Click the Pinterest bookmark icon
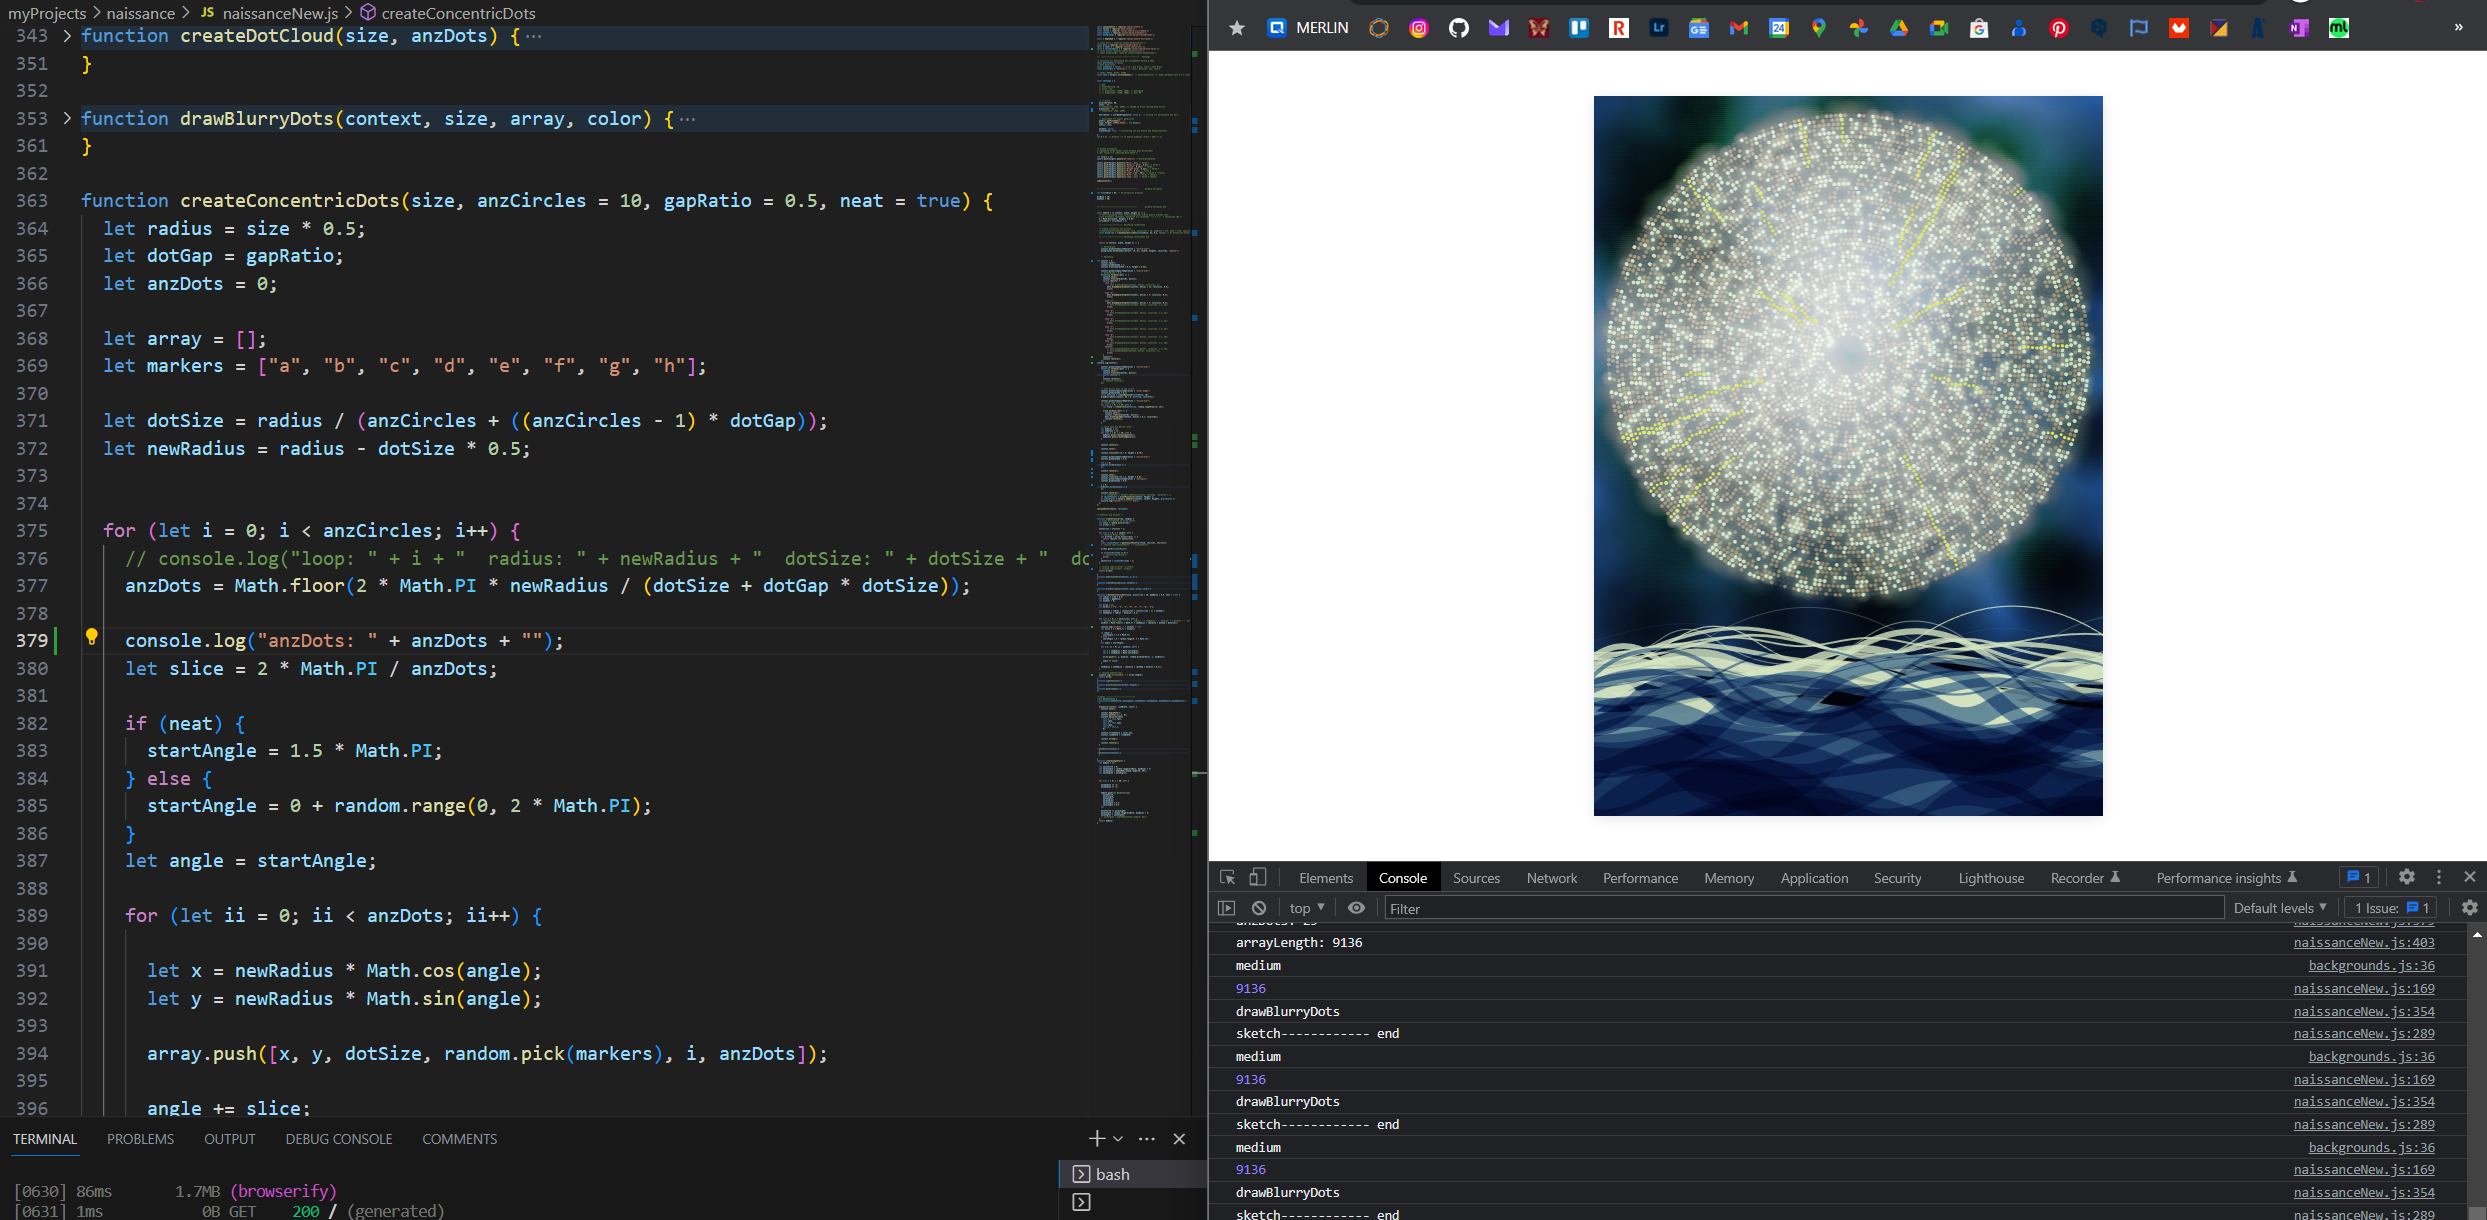Viewport: 2487px width, 1220px height. (x=2059, y=28)
